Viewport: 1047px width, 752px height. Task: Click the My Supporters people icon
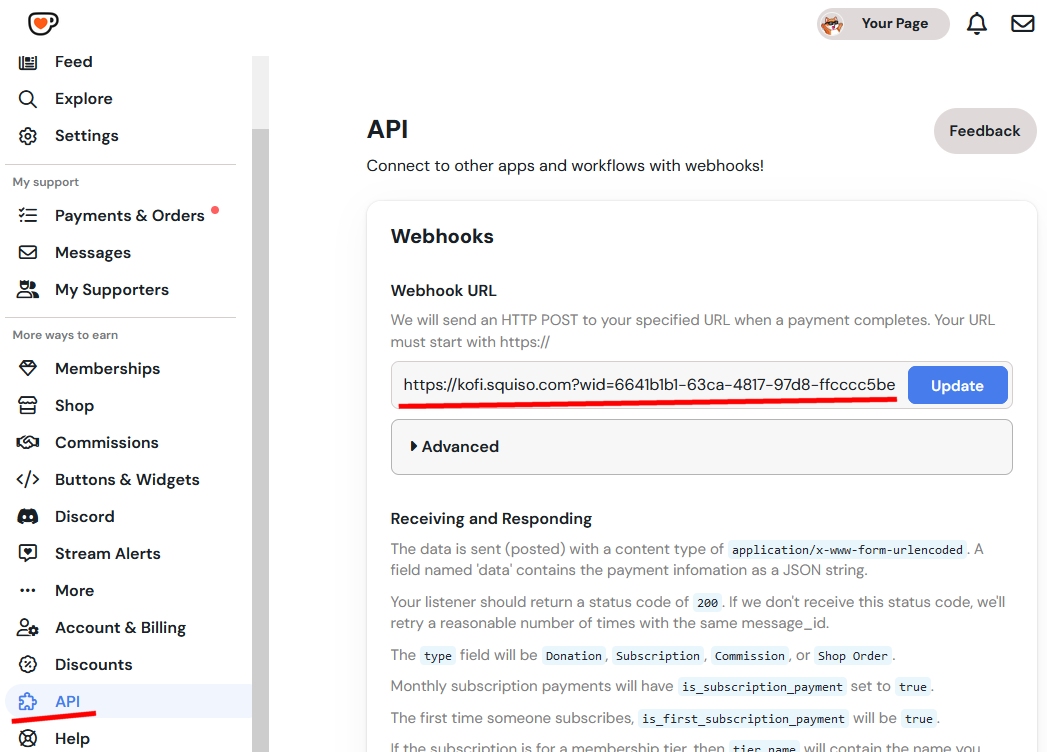click(x=27, y=289)
